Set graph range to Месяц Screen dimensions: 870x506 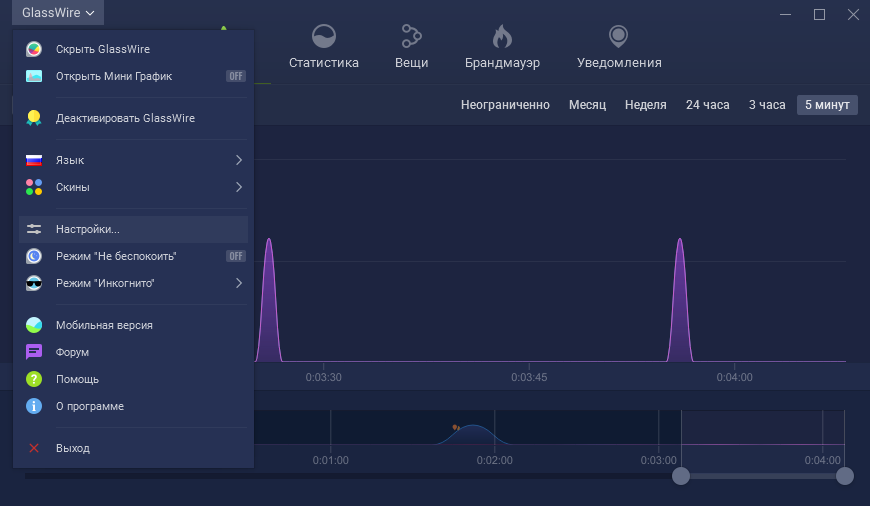pyautogui.click(x=587, y=105)
